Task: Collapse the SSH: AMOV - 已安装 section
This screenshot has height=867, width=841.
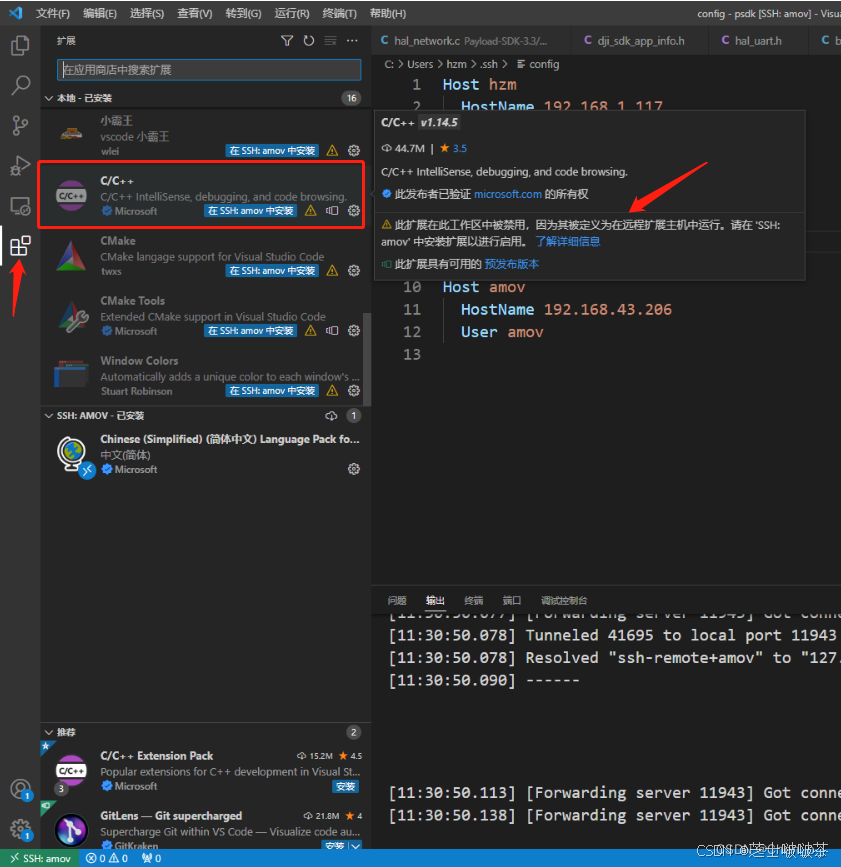Action: click(x=49, y=416)
